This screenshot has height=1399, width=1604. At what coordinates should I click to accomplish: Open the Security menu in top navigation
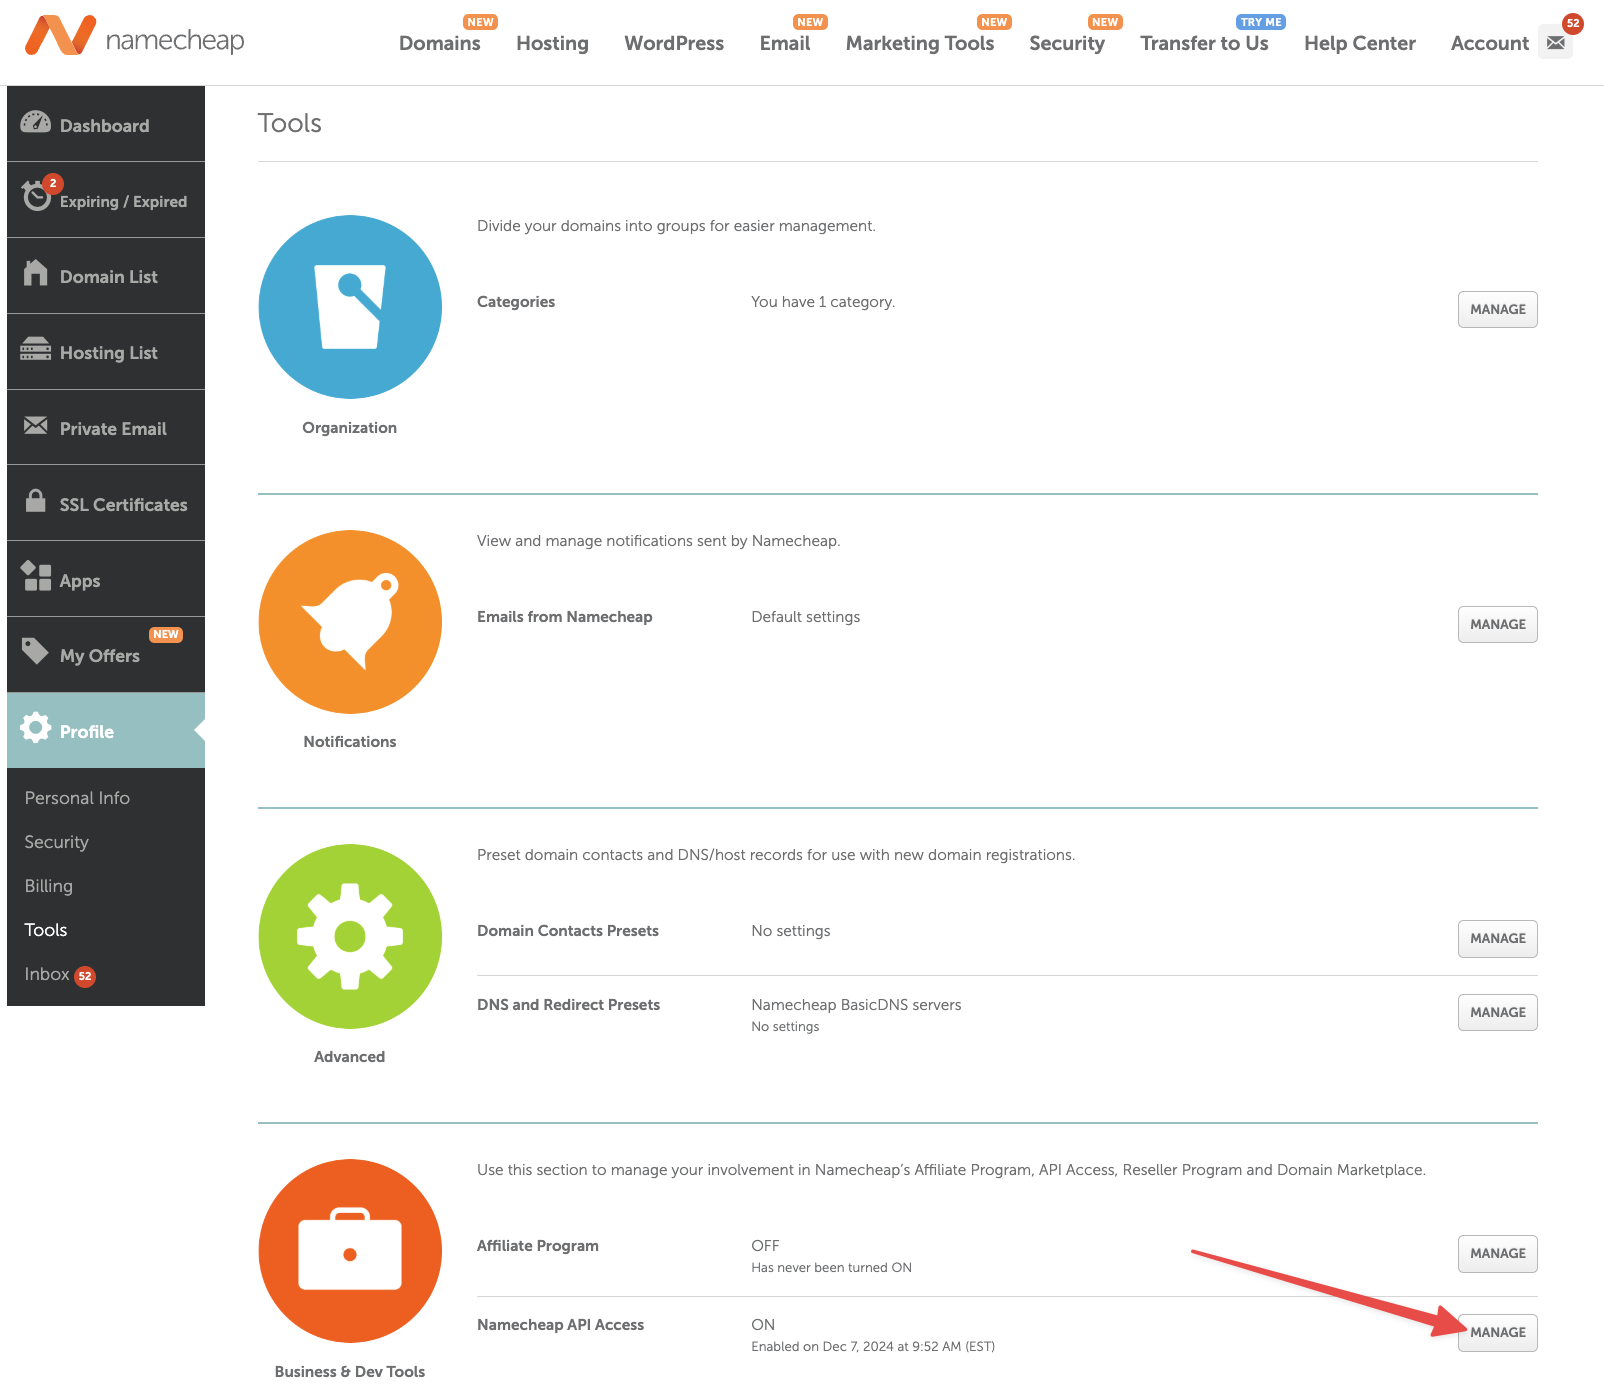click(x=1067, y=43)
